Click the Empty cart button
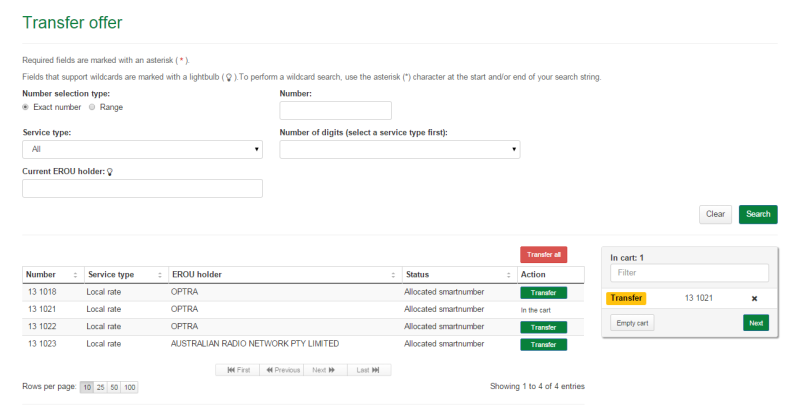 632,323
